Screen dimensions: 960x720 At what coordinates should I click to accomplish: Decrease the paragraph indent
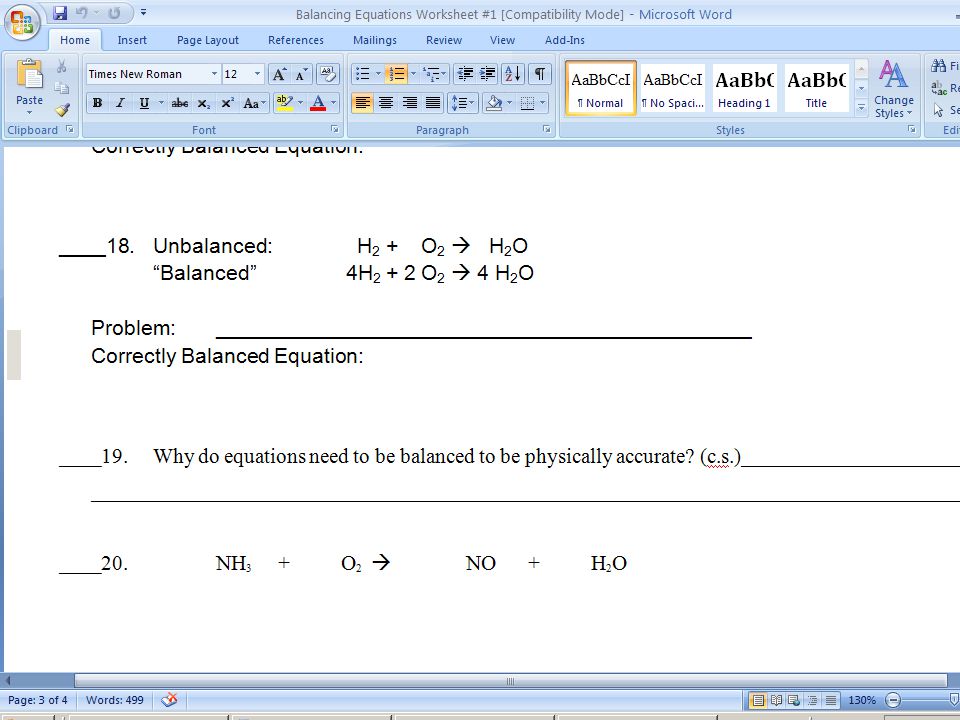[465, 74]
